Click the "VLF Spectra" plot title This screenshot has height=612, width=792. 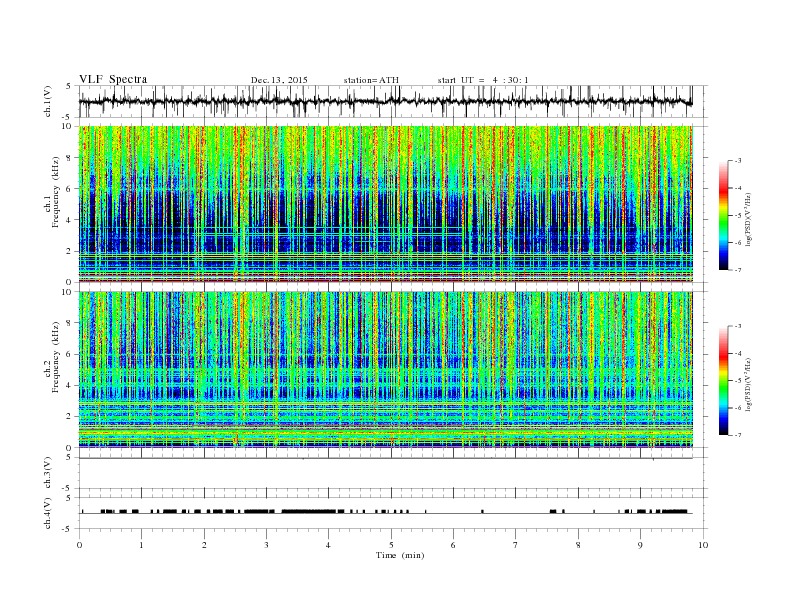point(113,79)
